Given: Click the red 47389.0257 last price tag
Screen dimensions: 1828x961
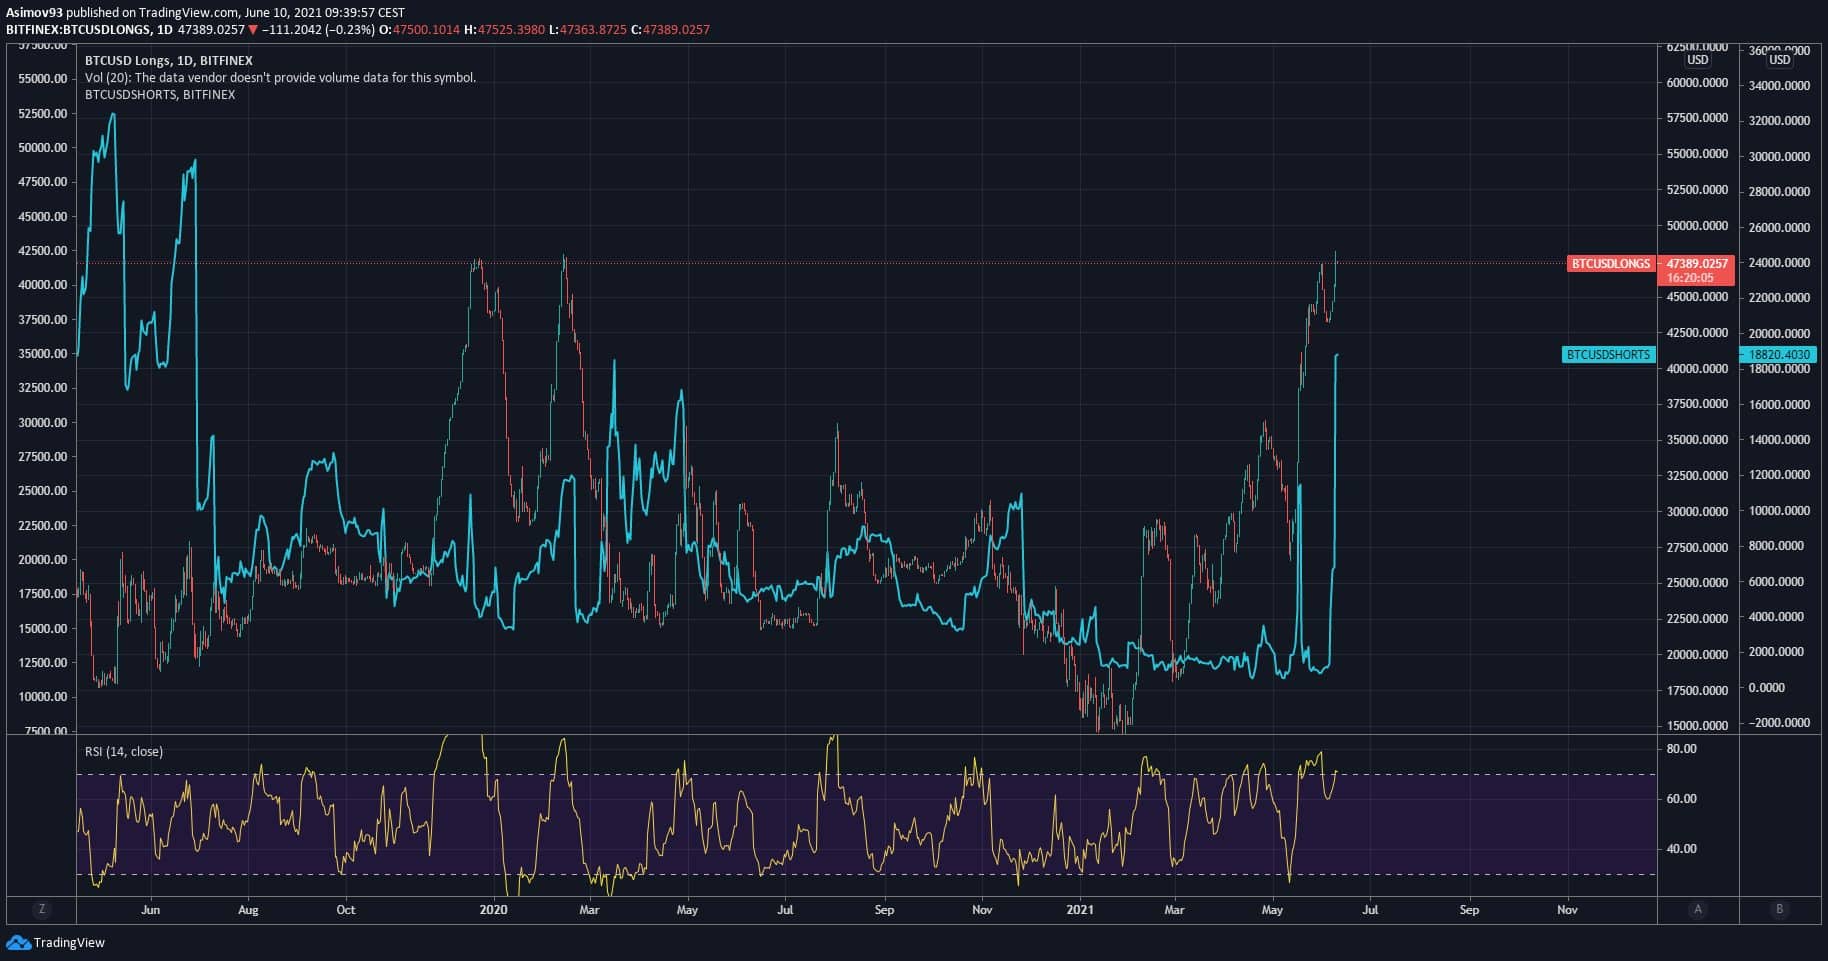Looking at the screenshot, I should (x=1697, y=264).
